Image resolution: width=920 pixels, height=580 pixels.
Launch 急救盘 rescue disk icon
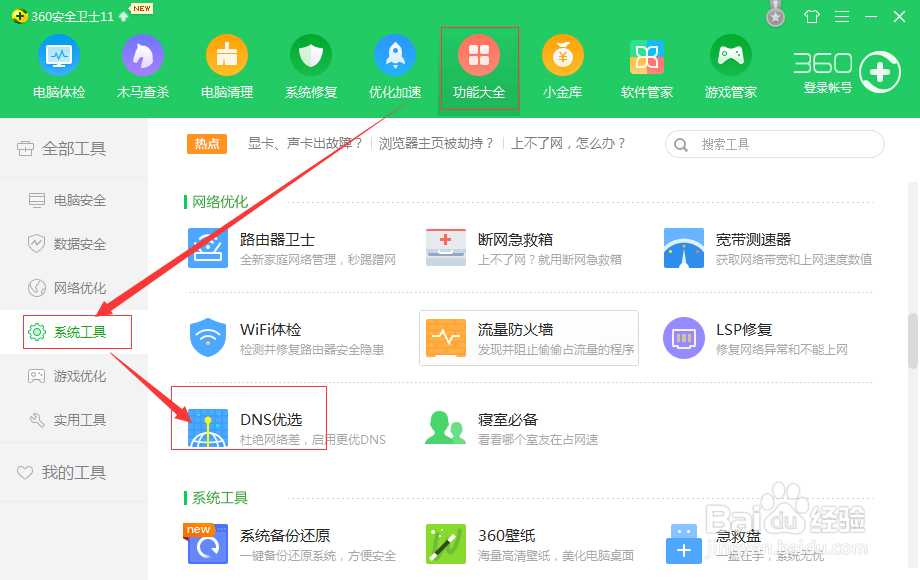tap(684, 544)
